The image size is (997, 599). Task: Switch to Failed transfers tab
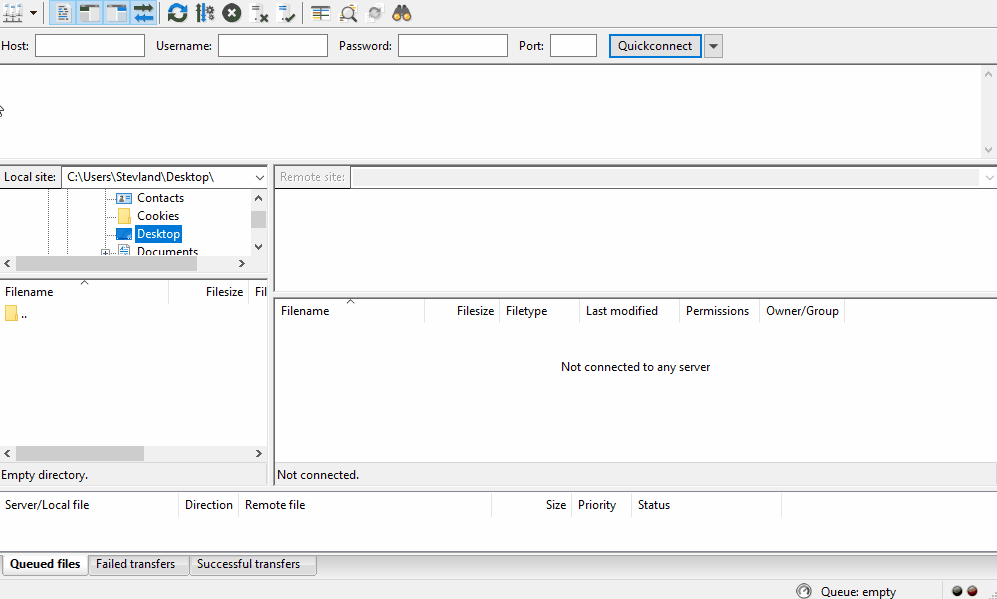pyautogui.click(x=139, y=565)
